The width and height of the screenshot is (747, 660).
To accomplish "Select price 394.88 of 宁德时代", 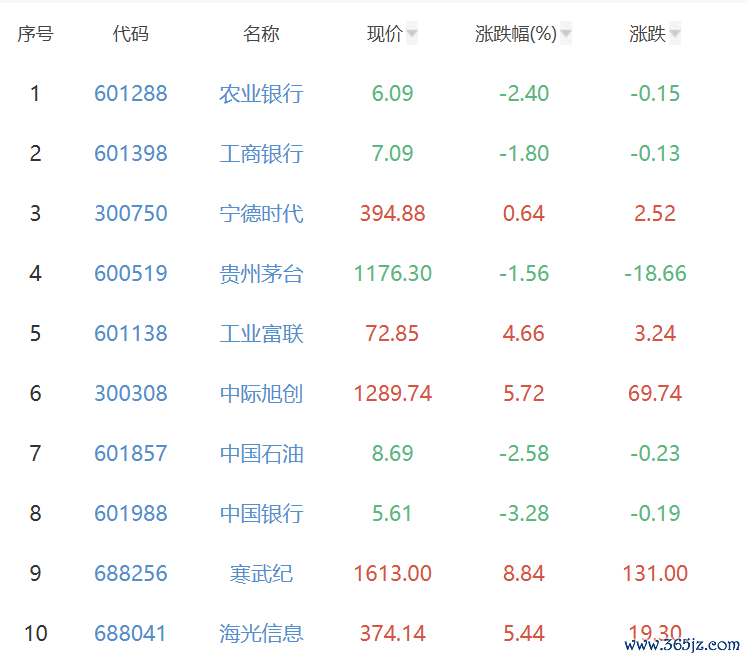I will 392,213.
